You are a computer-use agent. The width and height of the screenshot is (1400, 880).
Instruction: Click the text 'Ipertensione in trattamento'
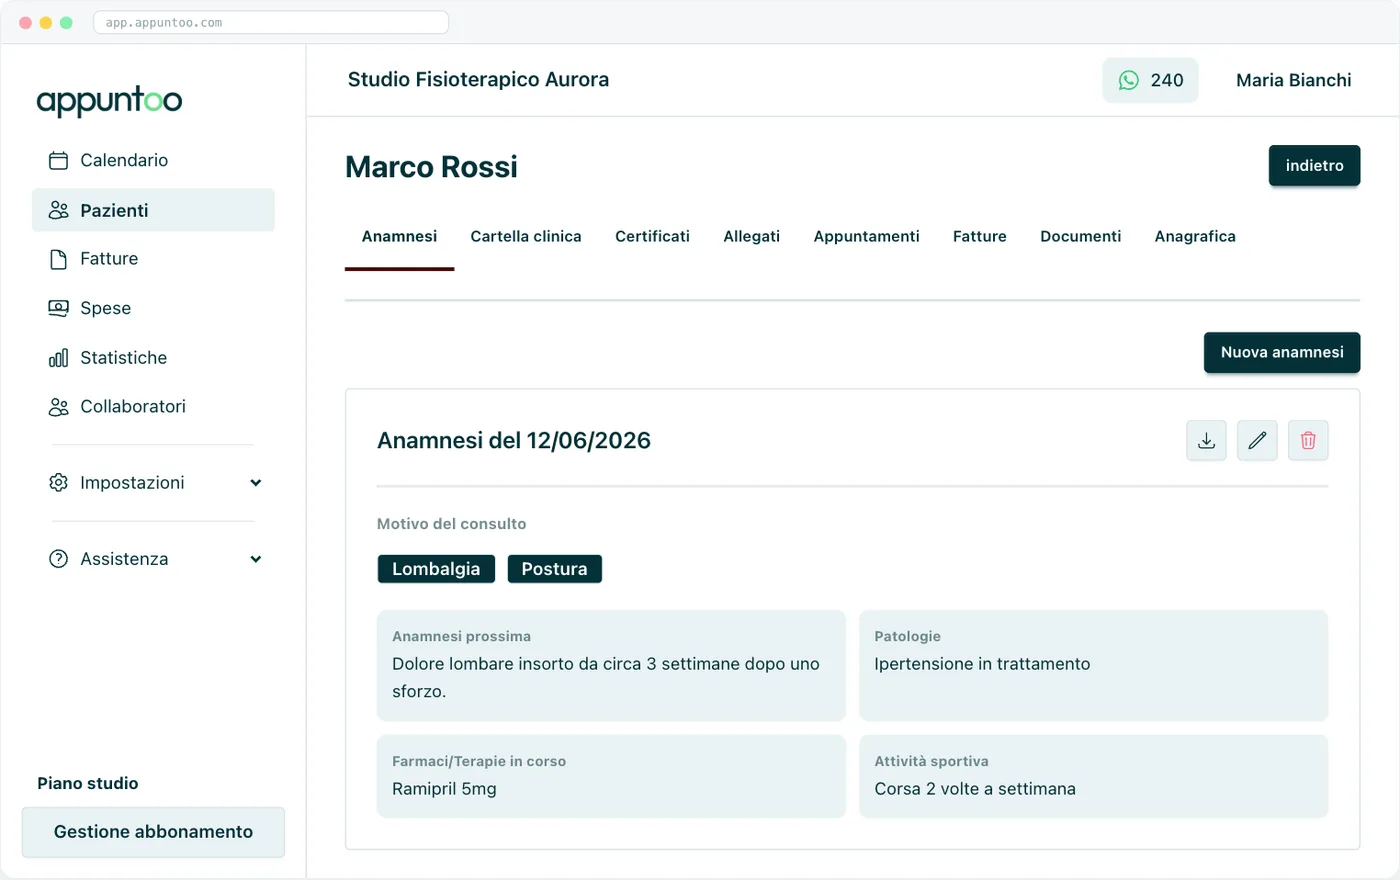(x=982, y=664)
